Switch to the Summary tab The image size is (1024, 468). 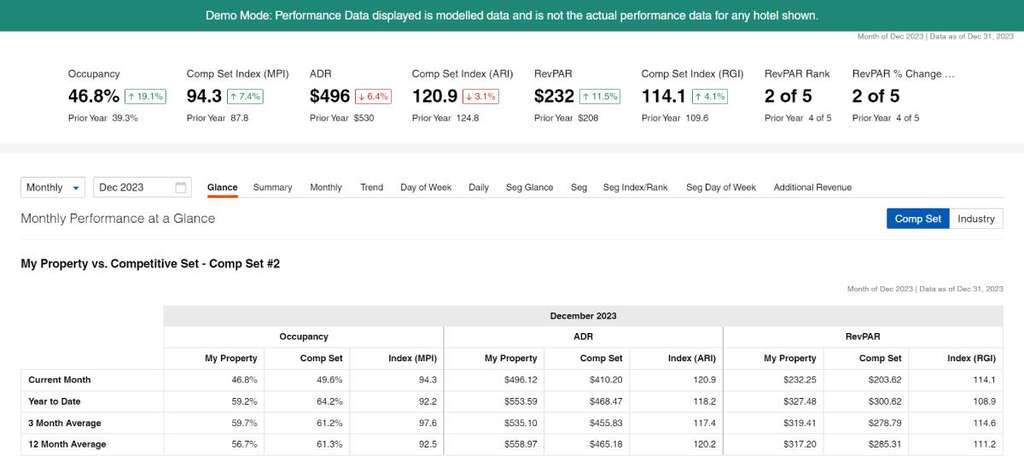[272, 188]
